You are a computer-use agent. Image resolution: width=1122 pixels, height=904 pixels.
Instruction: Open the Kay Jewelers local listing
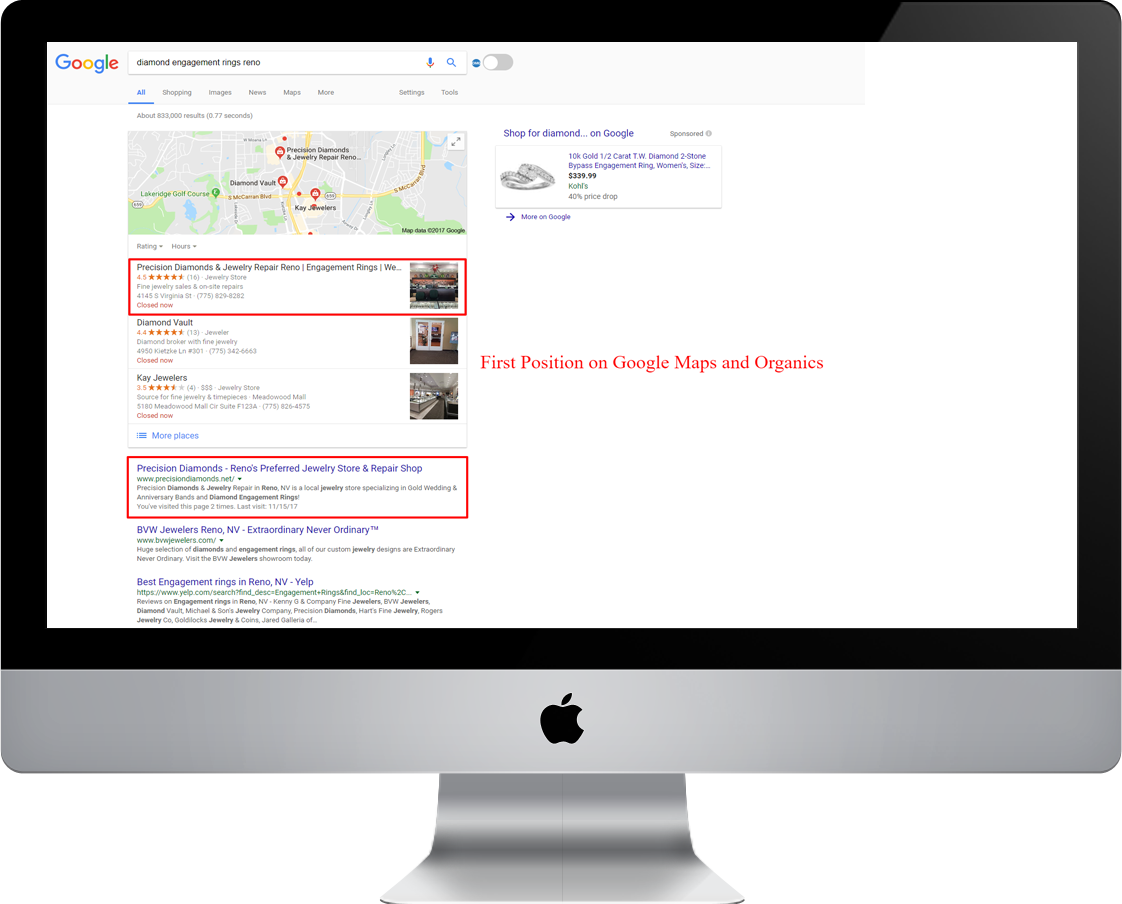pyautogui.click(x=162, y=377)
